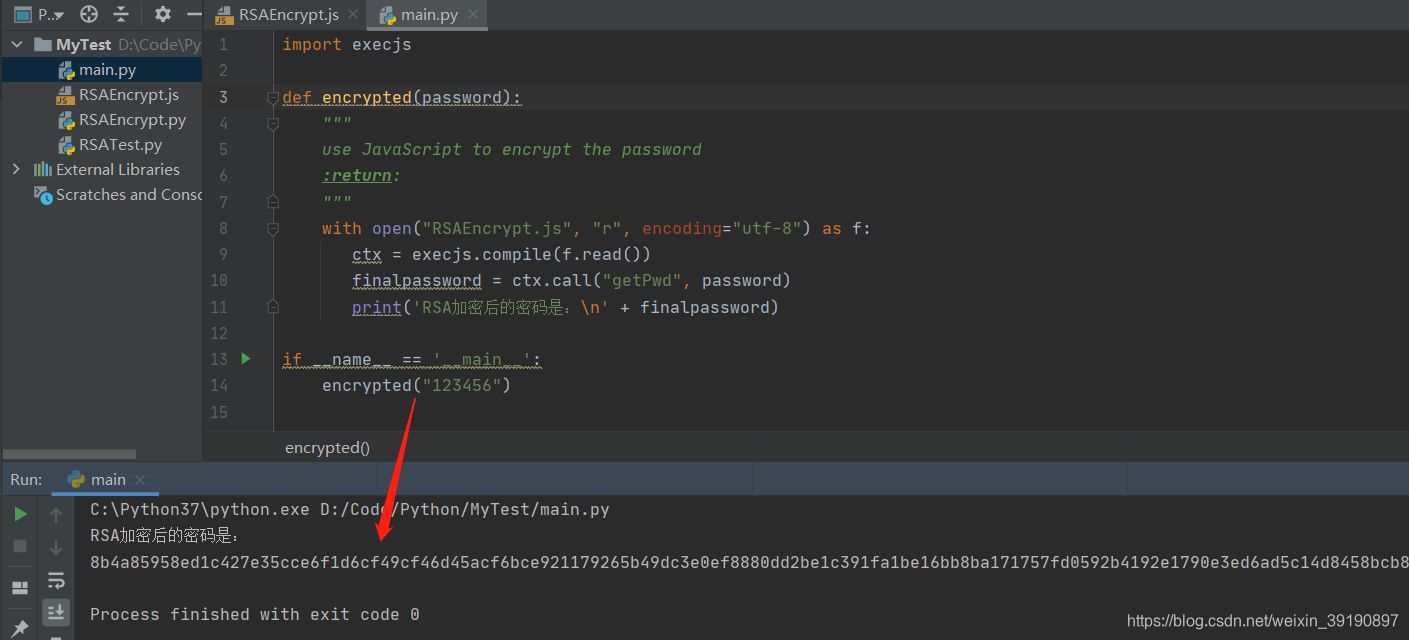Select RSAEncrypt.js in project tree
The height and width of the screenshot is (640, 1409).
pyautogui.click(x=101, y=95)
